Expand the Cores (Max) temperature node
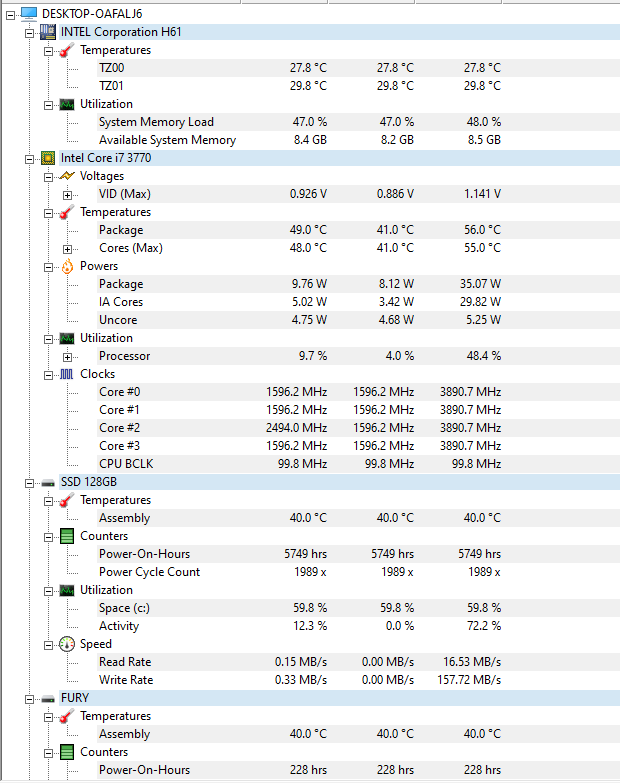 click(x=67, y=248)
